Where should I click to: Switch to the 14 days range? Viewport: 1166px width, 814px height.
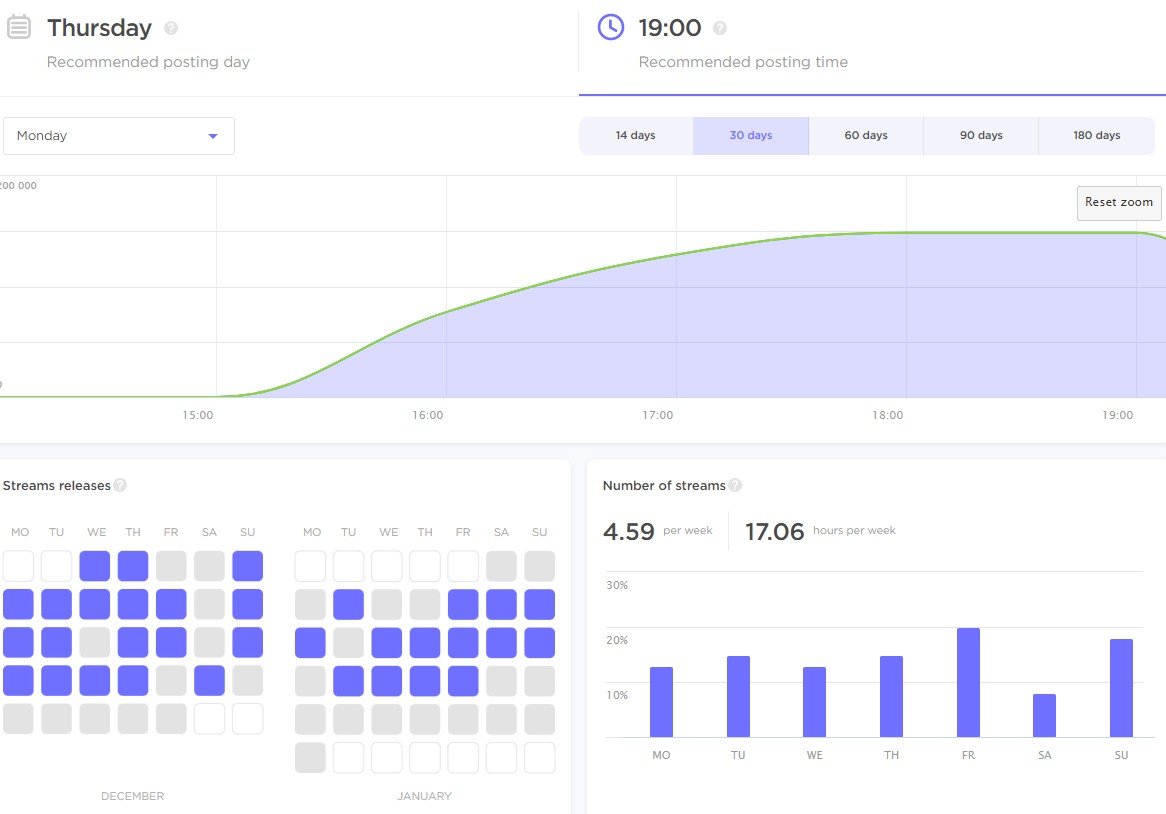click(x=635, y=136)
